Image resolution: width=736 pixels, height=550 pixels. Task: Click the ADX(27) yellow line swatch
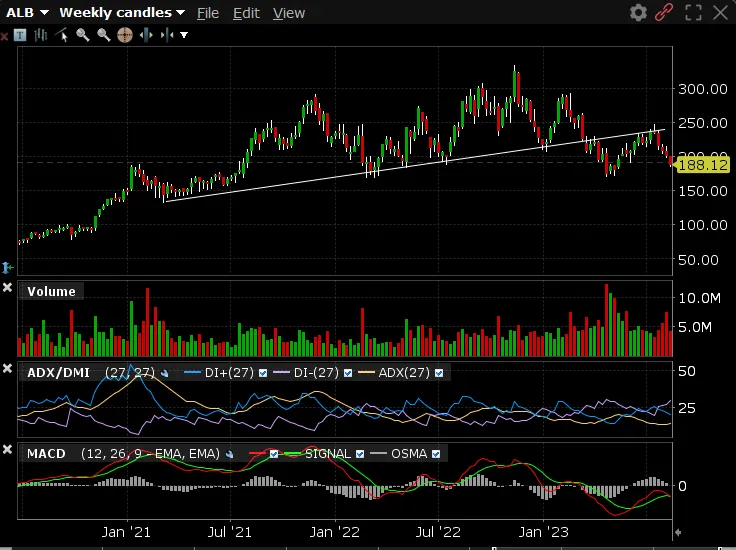(x=367, y=373)
